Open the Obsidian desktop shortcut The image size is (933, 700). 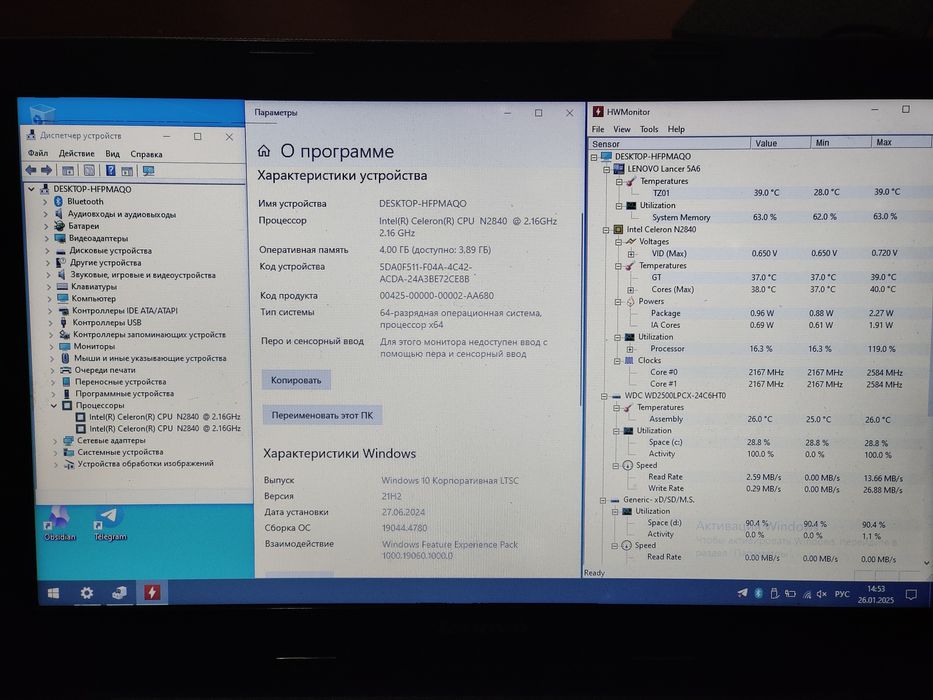coord(60,524)
